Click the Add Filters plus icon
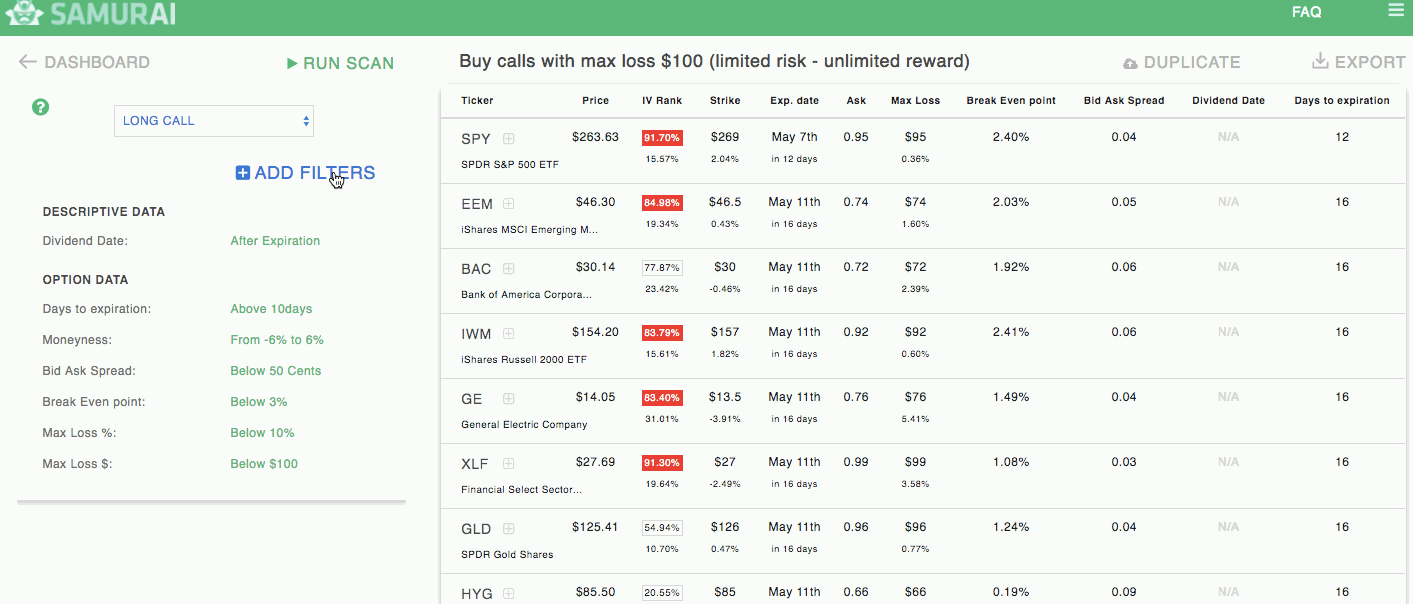Image resolution: width=1413 pixels, height=604 pixels. click(x=243, y=173)
